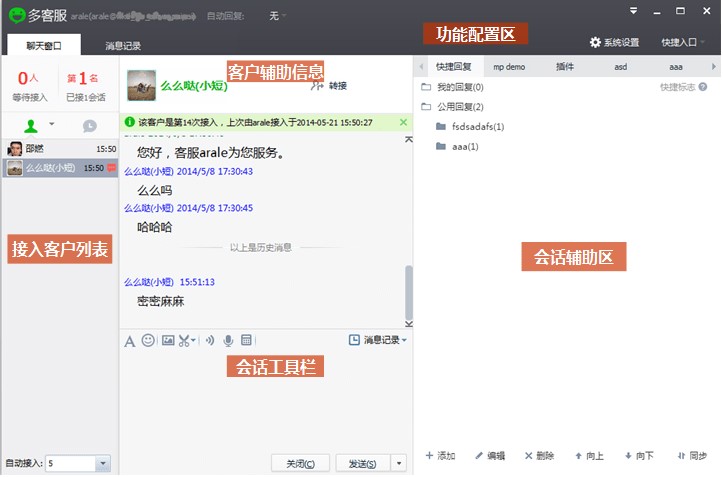Viewport: 723px width, 477px height.
Task: Open the emoji smiley picker
Action: (x=148, y=341)
